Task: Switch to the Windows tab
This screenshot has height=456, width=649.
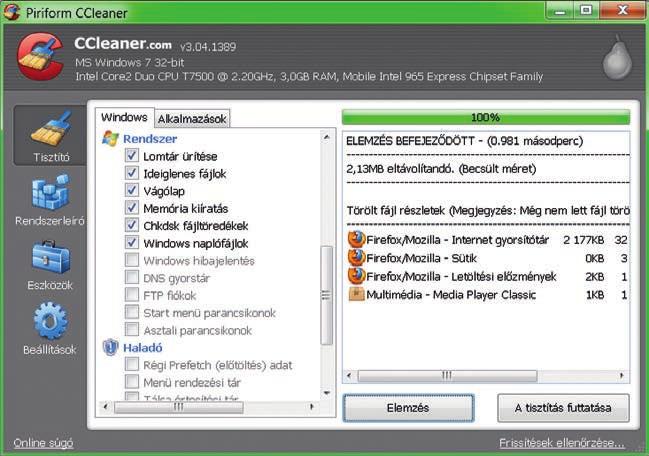Action: point(124,118)
